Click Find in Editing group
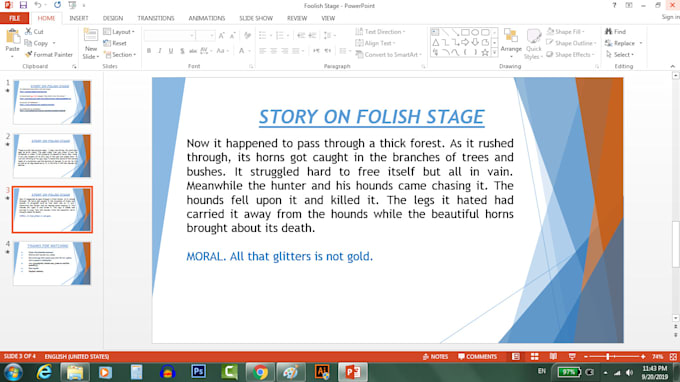This screenshot has height=382, width=680. point(615,32)
